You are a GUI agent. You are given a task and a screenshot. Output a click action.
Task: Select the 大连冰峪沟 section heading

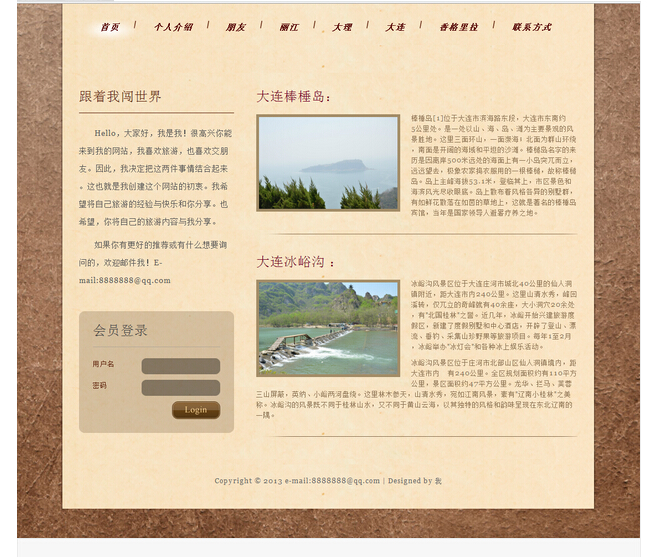[294, 262]
